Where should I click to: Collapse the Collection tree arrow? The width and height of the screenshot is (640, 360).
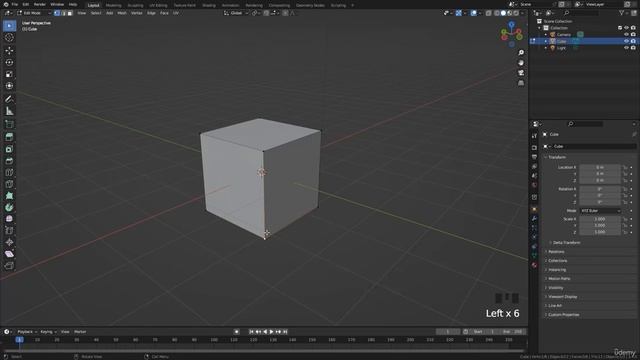pos(540,28)
